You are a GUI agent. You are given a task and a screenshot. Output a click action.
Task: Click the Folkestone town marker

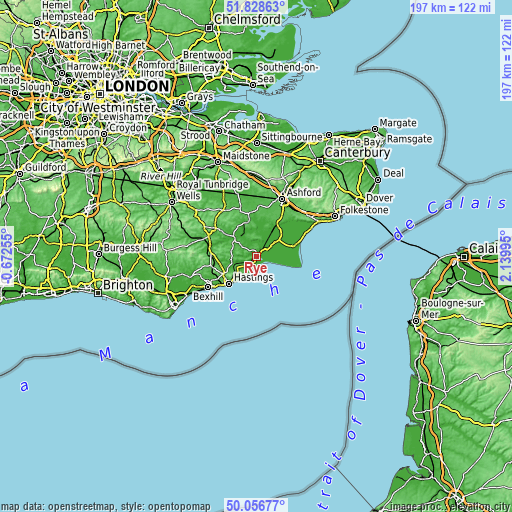click(335, 216)
